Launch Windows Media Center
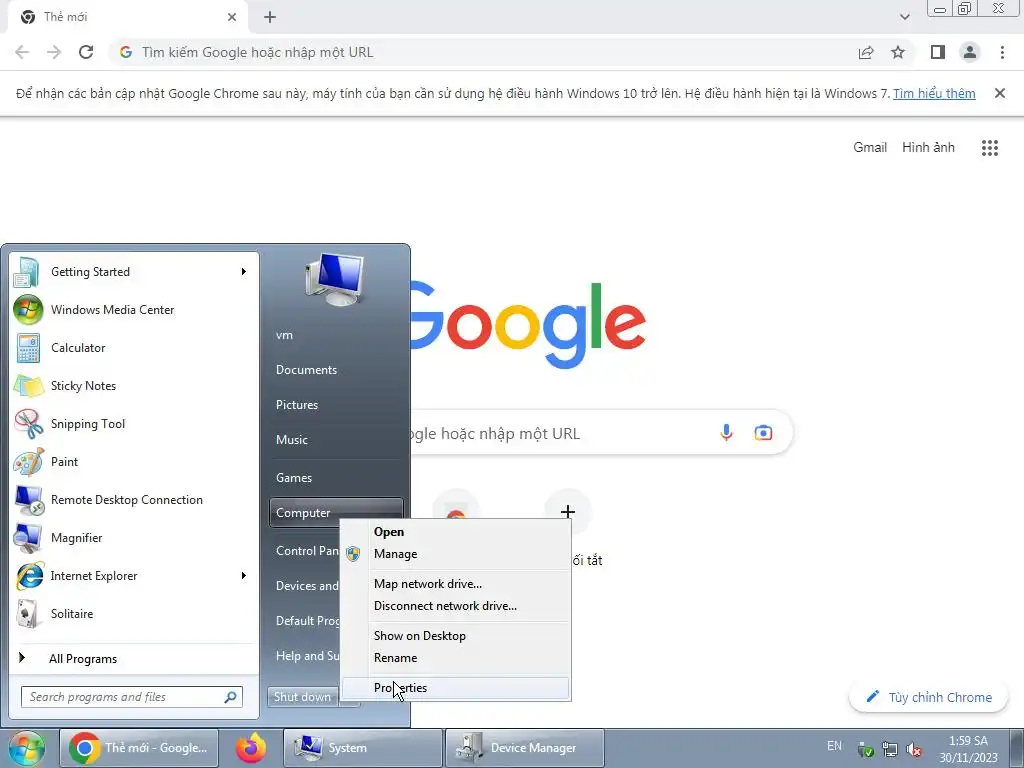 134,310
